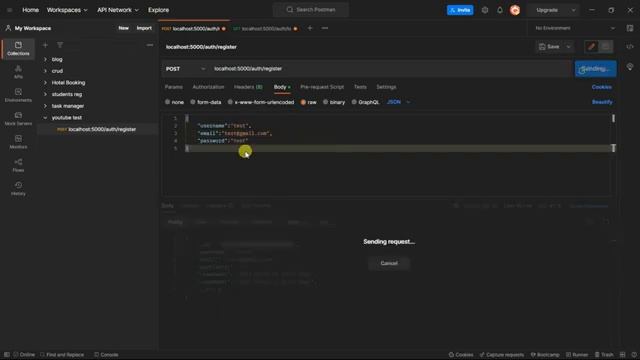The image size is (640, 360).
Task: Select the form-data body type
Action: click(206, 102)
